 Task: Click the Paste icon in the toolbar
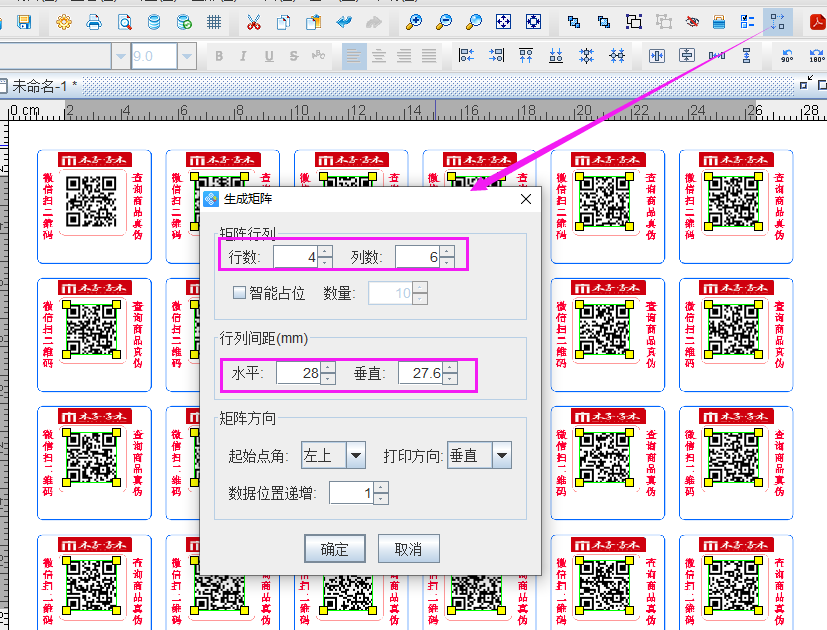313,20
